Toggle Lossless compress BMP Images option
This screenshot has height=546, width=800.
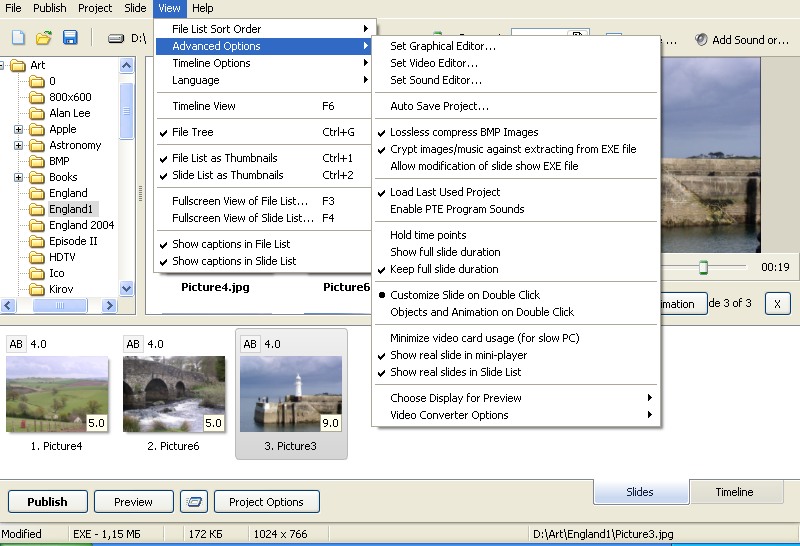(x=464, y=132)
